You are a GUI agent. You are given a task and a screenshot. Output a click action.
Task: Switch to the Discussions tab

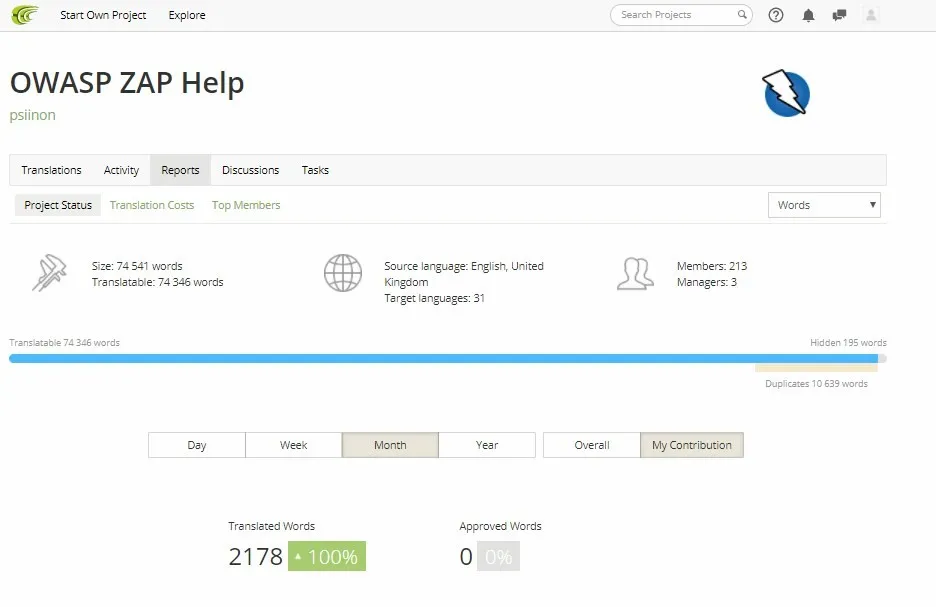click(251, 170)
